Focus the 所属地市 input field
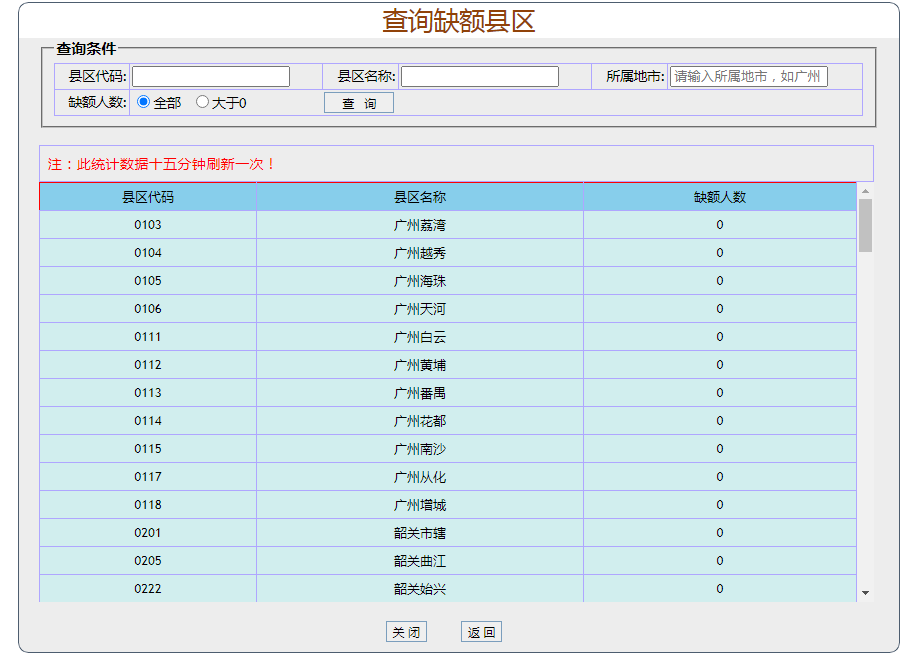 [748, 77]
